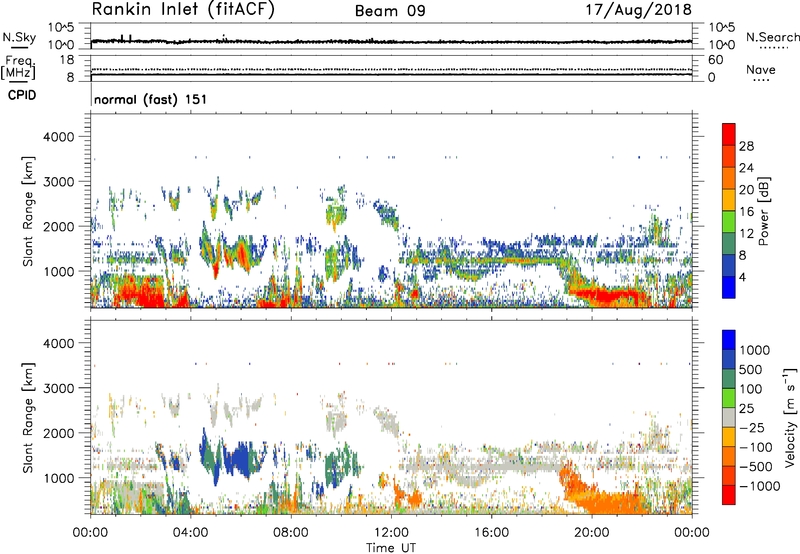The width and height of the screenshot is (800, 554).
Task: Click the 'normal (fast) 151' CPID text
Action: [x=151, y=99]
